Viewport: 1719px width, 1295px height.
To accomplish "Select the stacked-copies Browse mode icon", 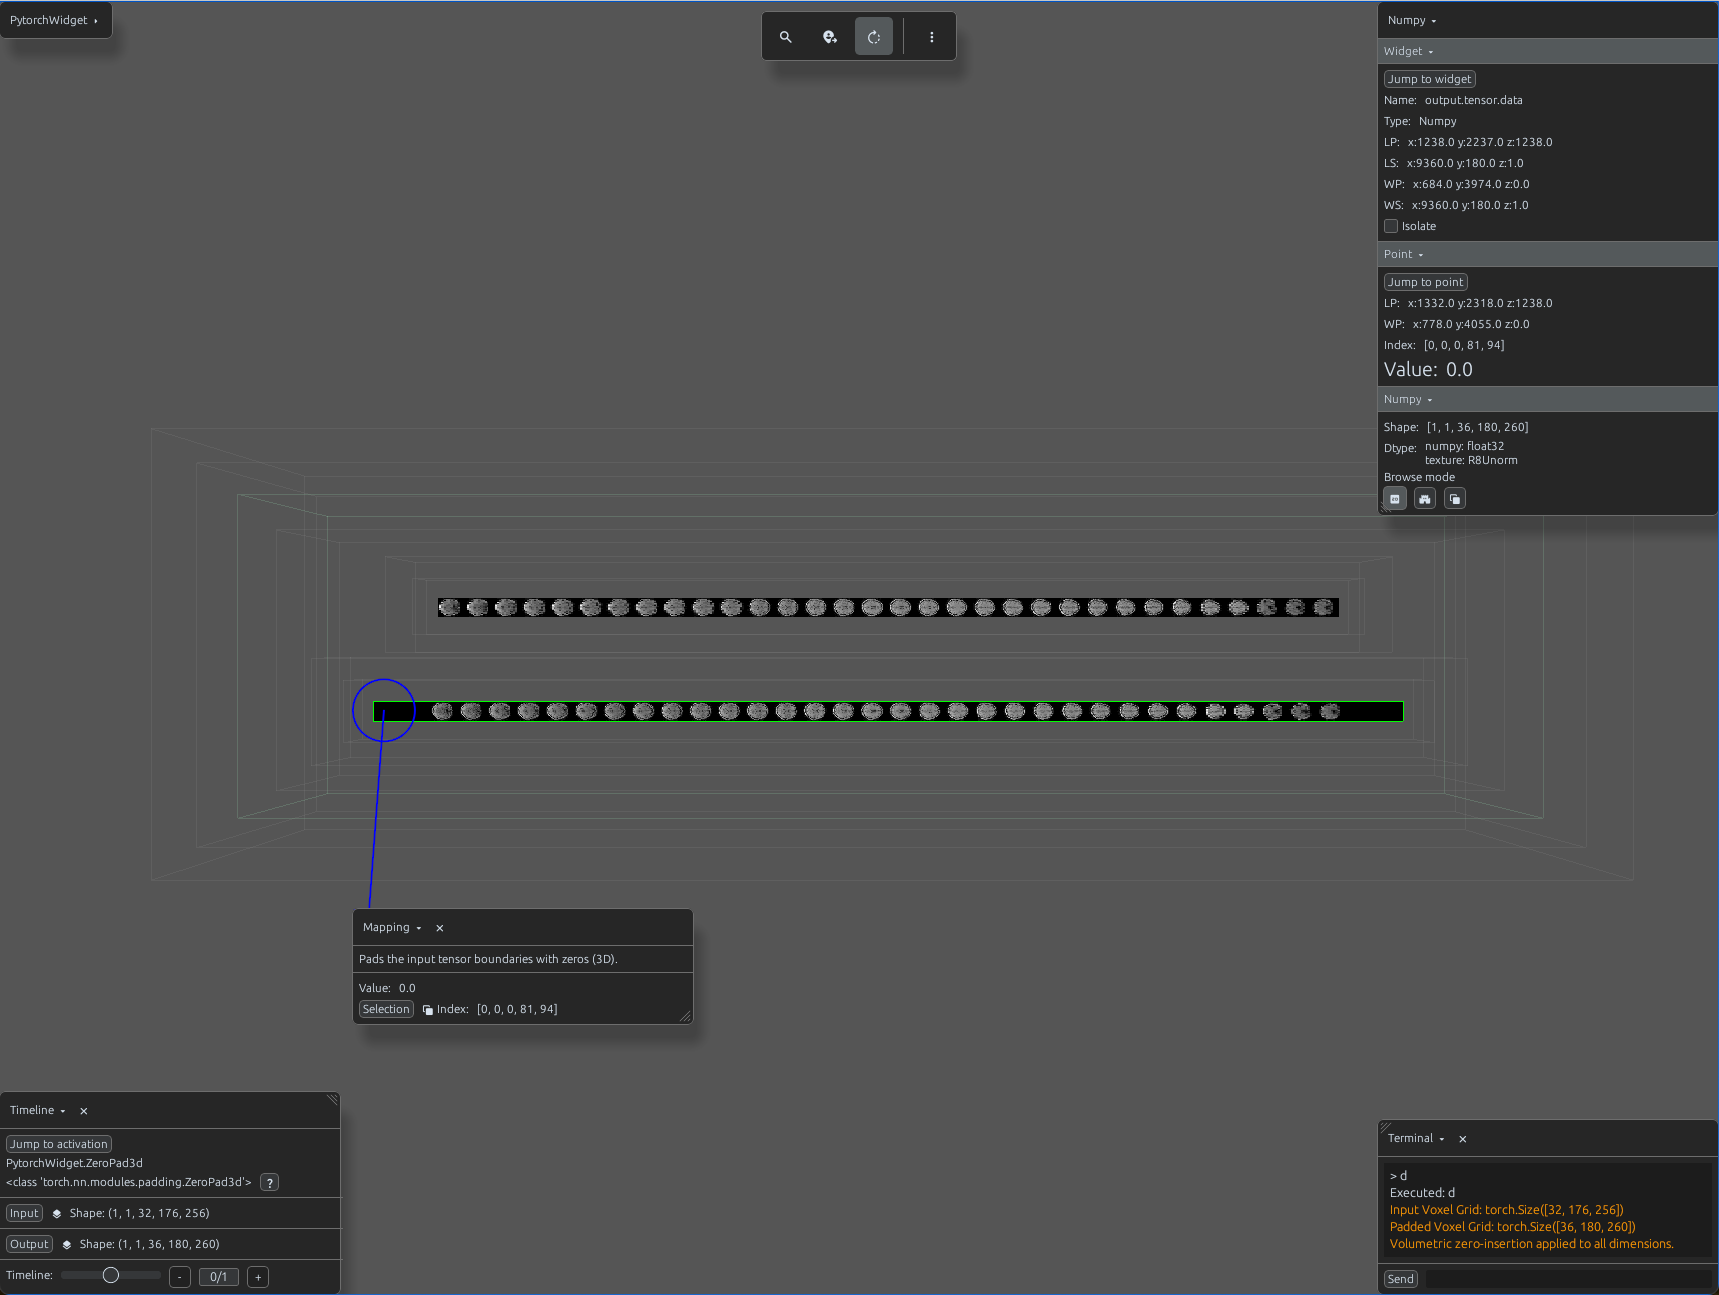I will point(1455,499).
